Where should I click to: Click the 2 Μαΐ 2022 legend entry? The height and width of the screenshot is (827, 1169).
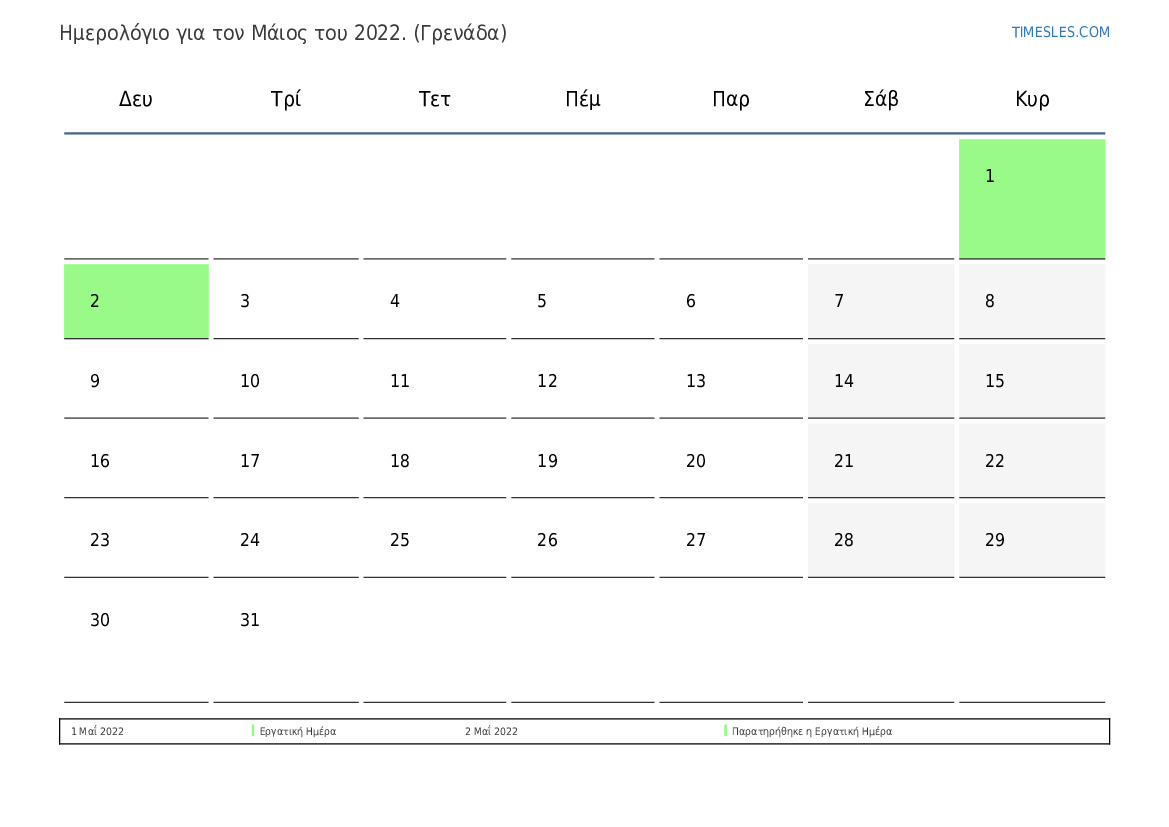[491, 732]
